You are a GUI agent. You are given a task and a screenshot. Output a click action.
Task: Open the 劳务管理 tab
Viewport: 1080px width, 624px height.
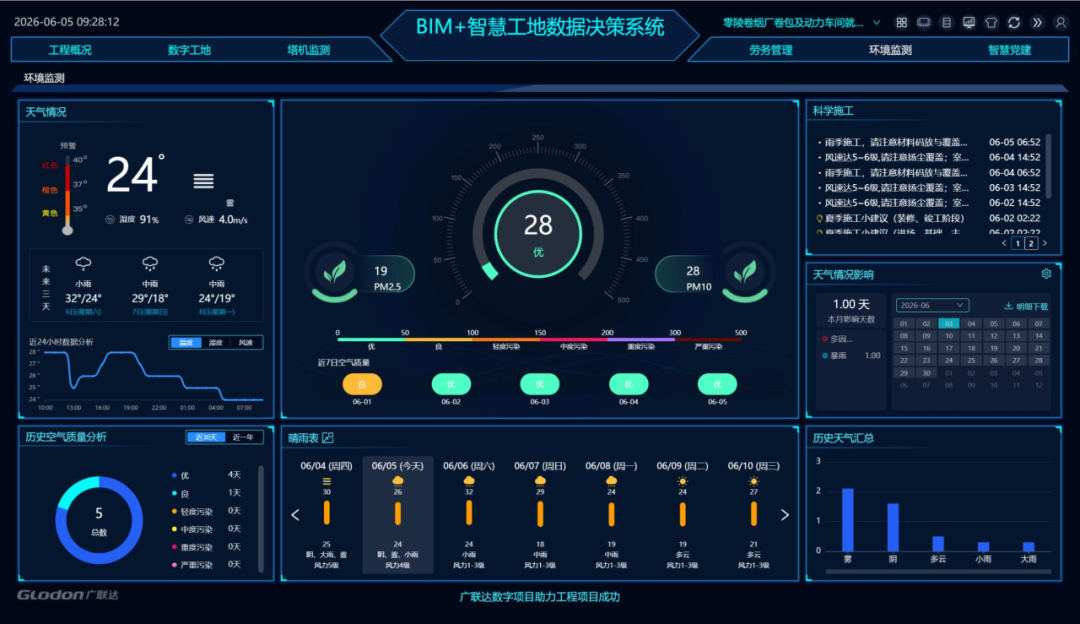tap(771, 50)
